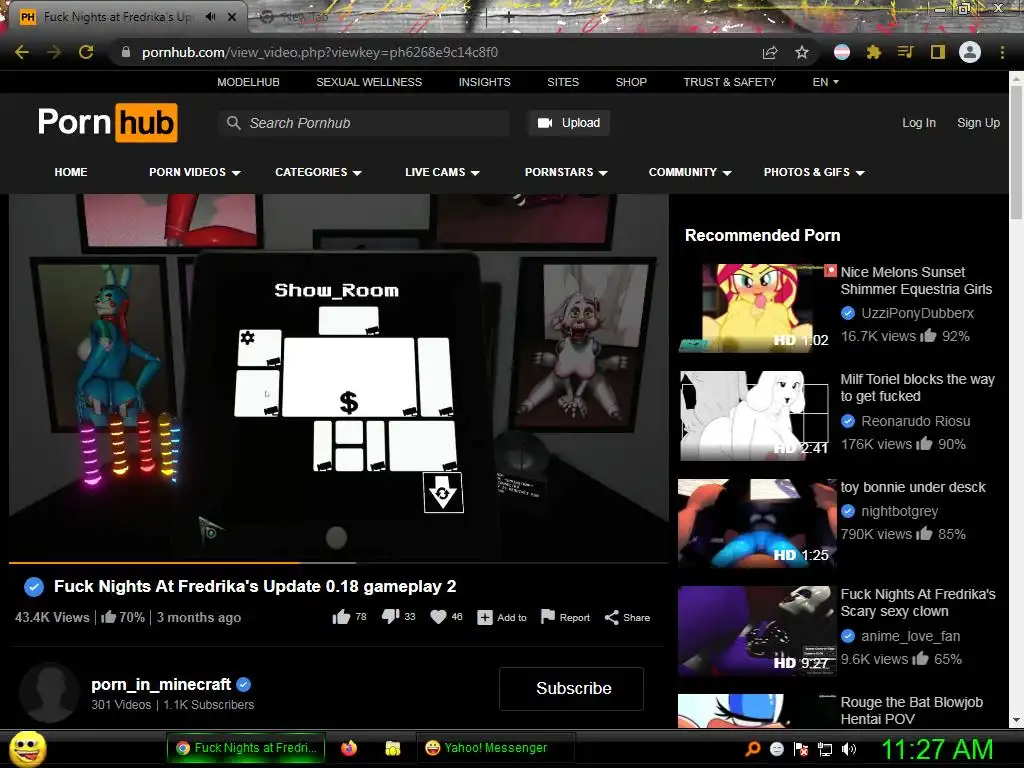Expand the PHOTOS & GIFS menu
Screen dimensions: 1024x768
814,172
